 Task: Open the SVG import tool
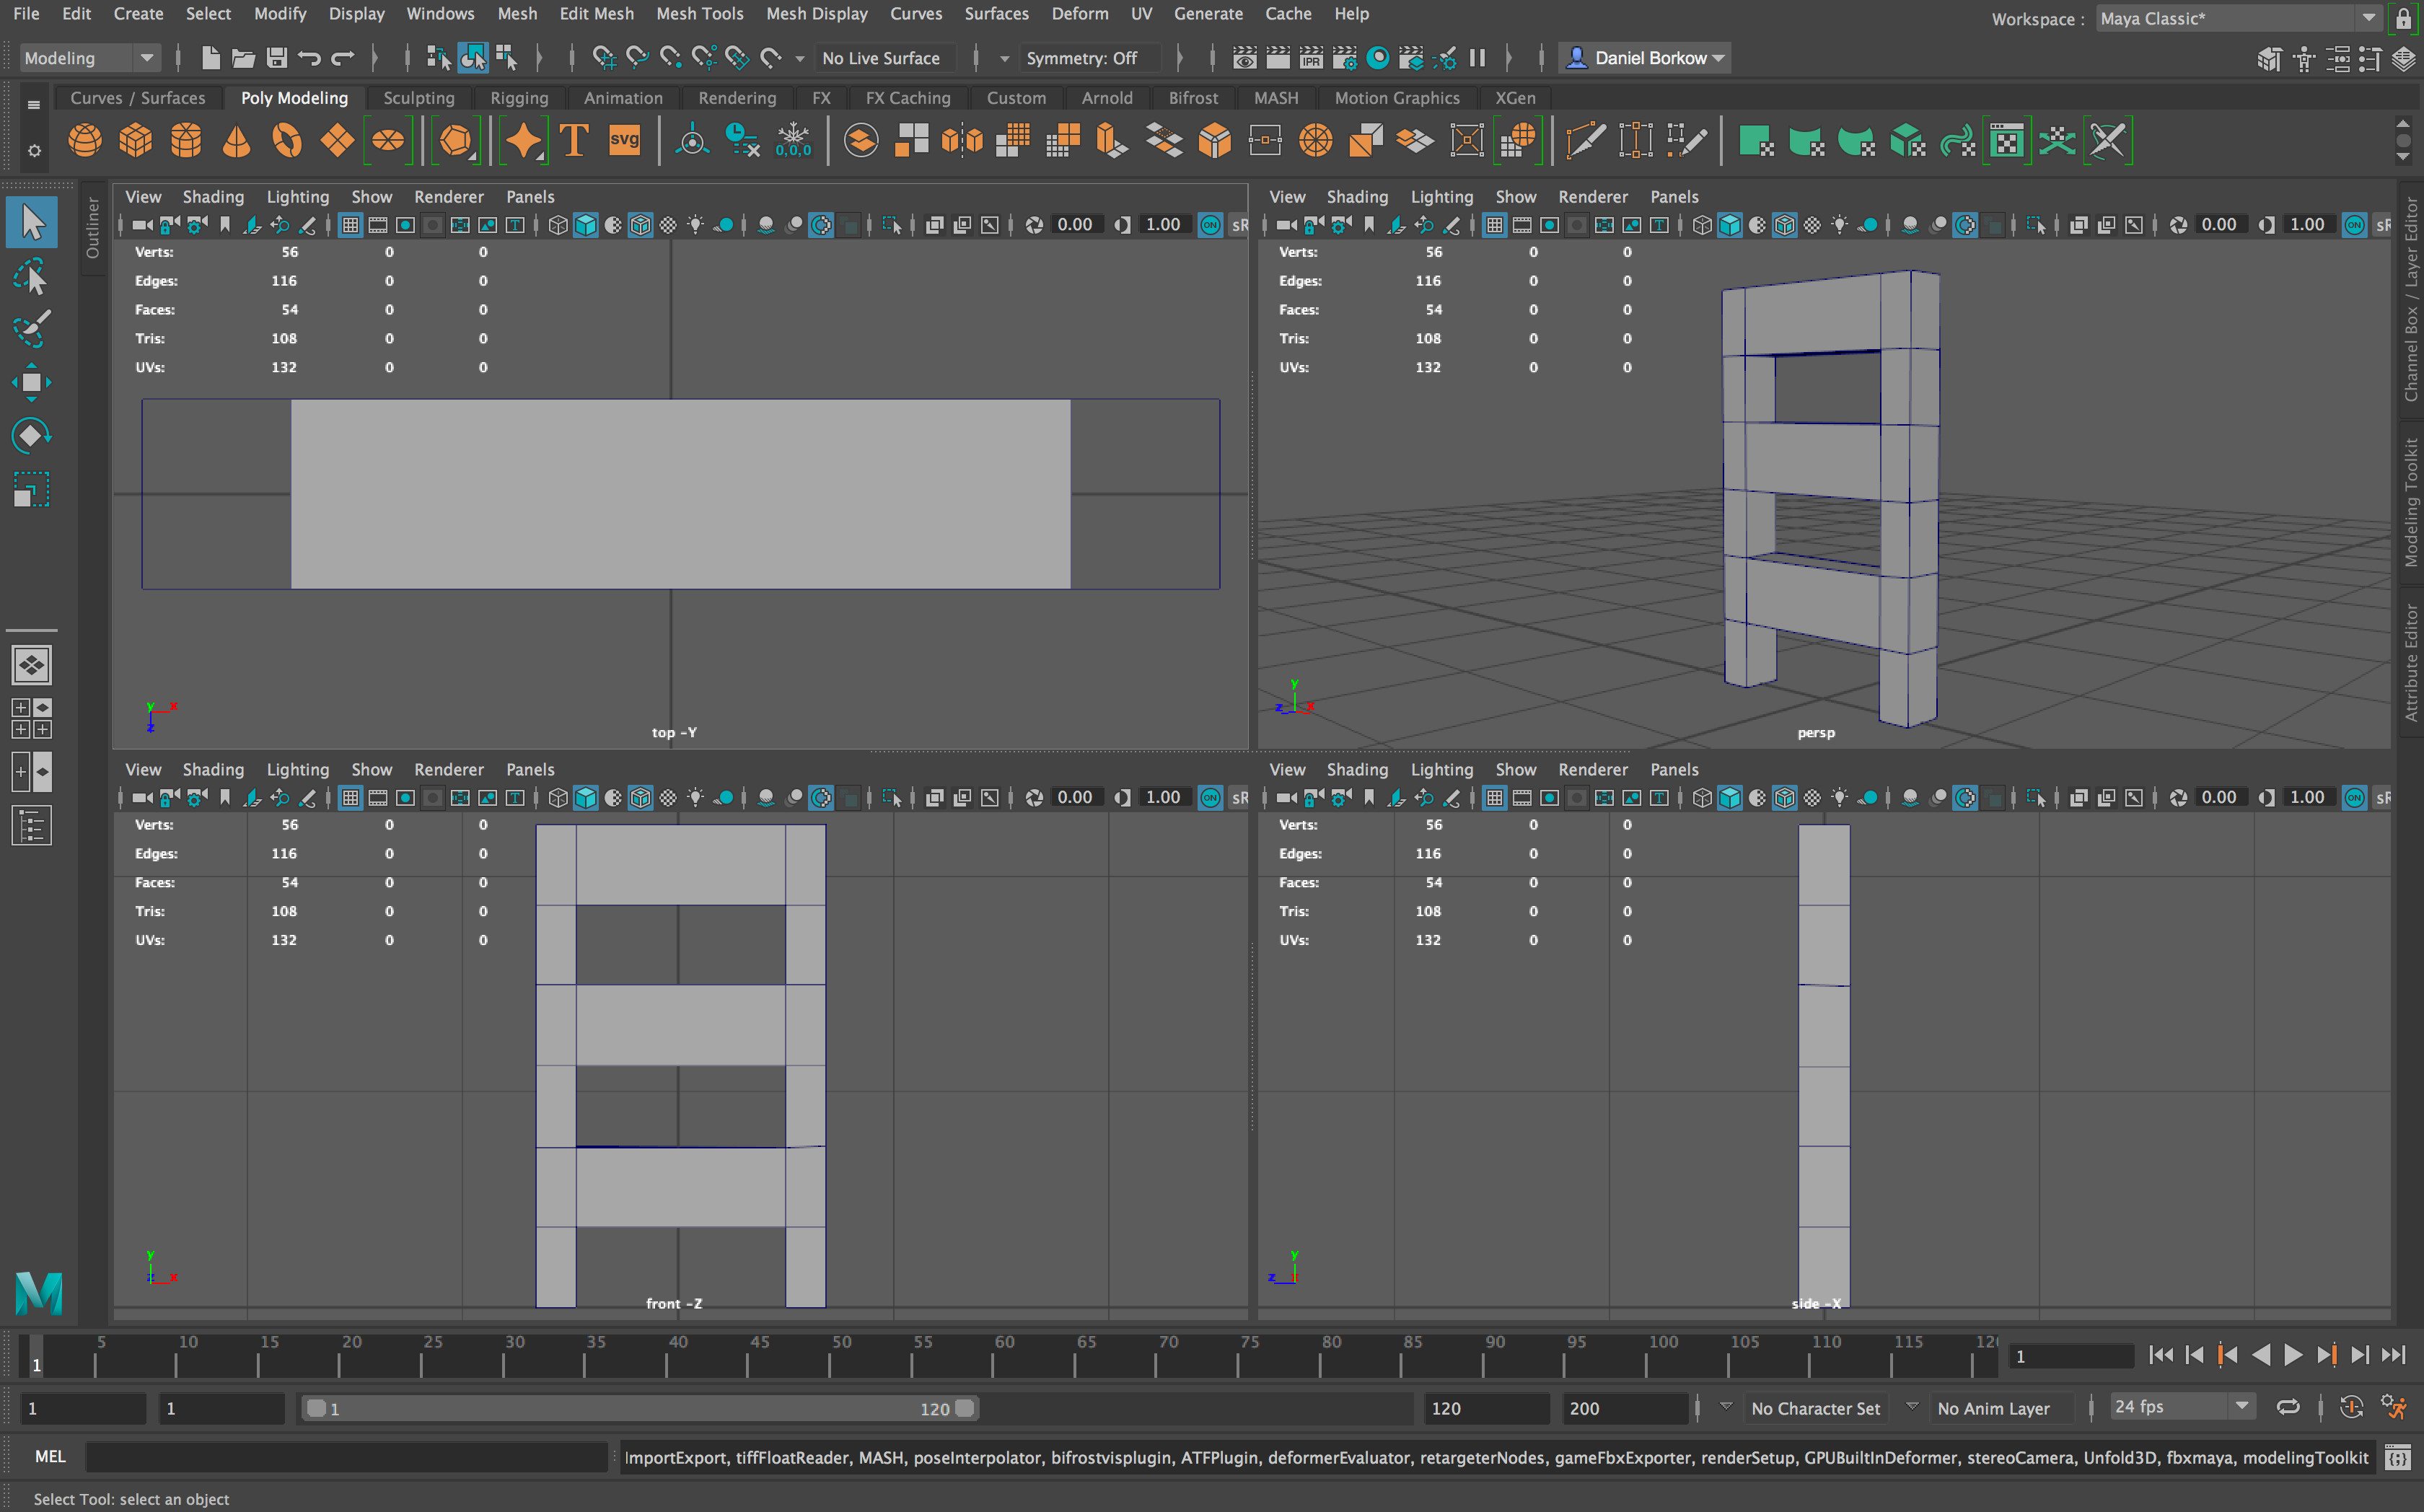[x=624, y=141]
